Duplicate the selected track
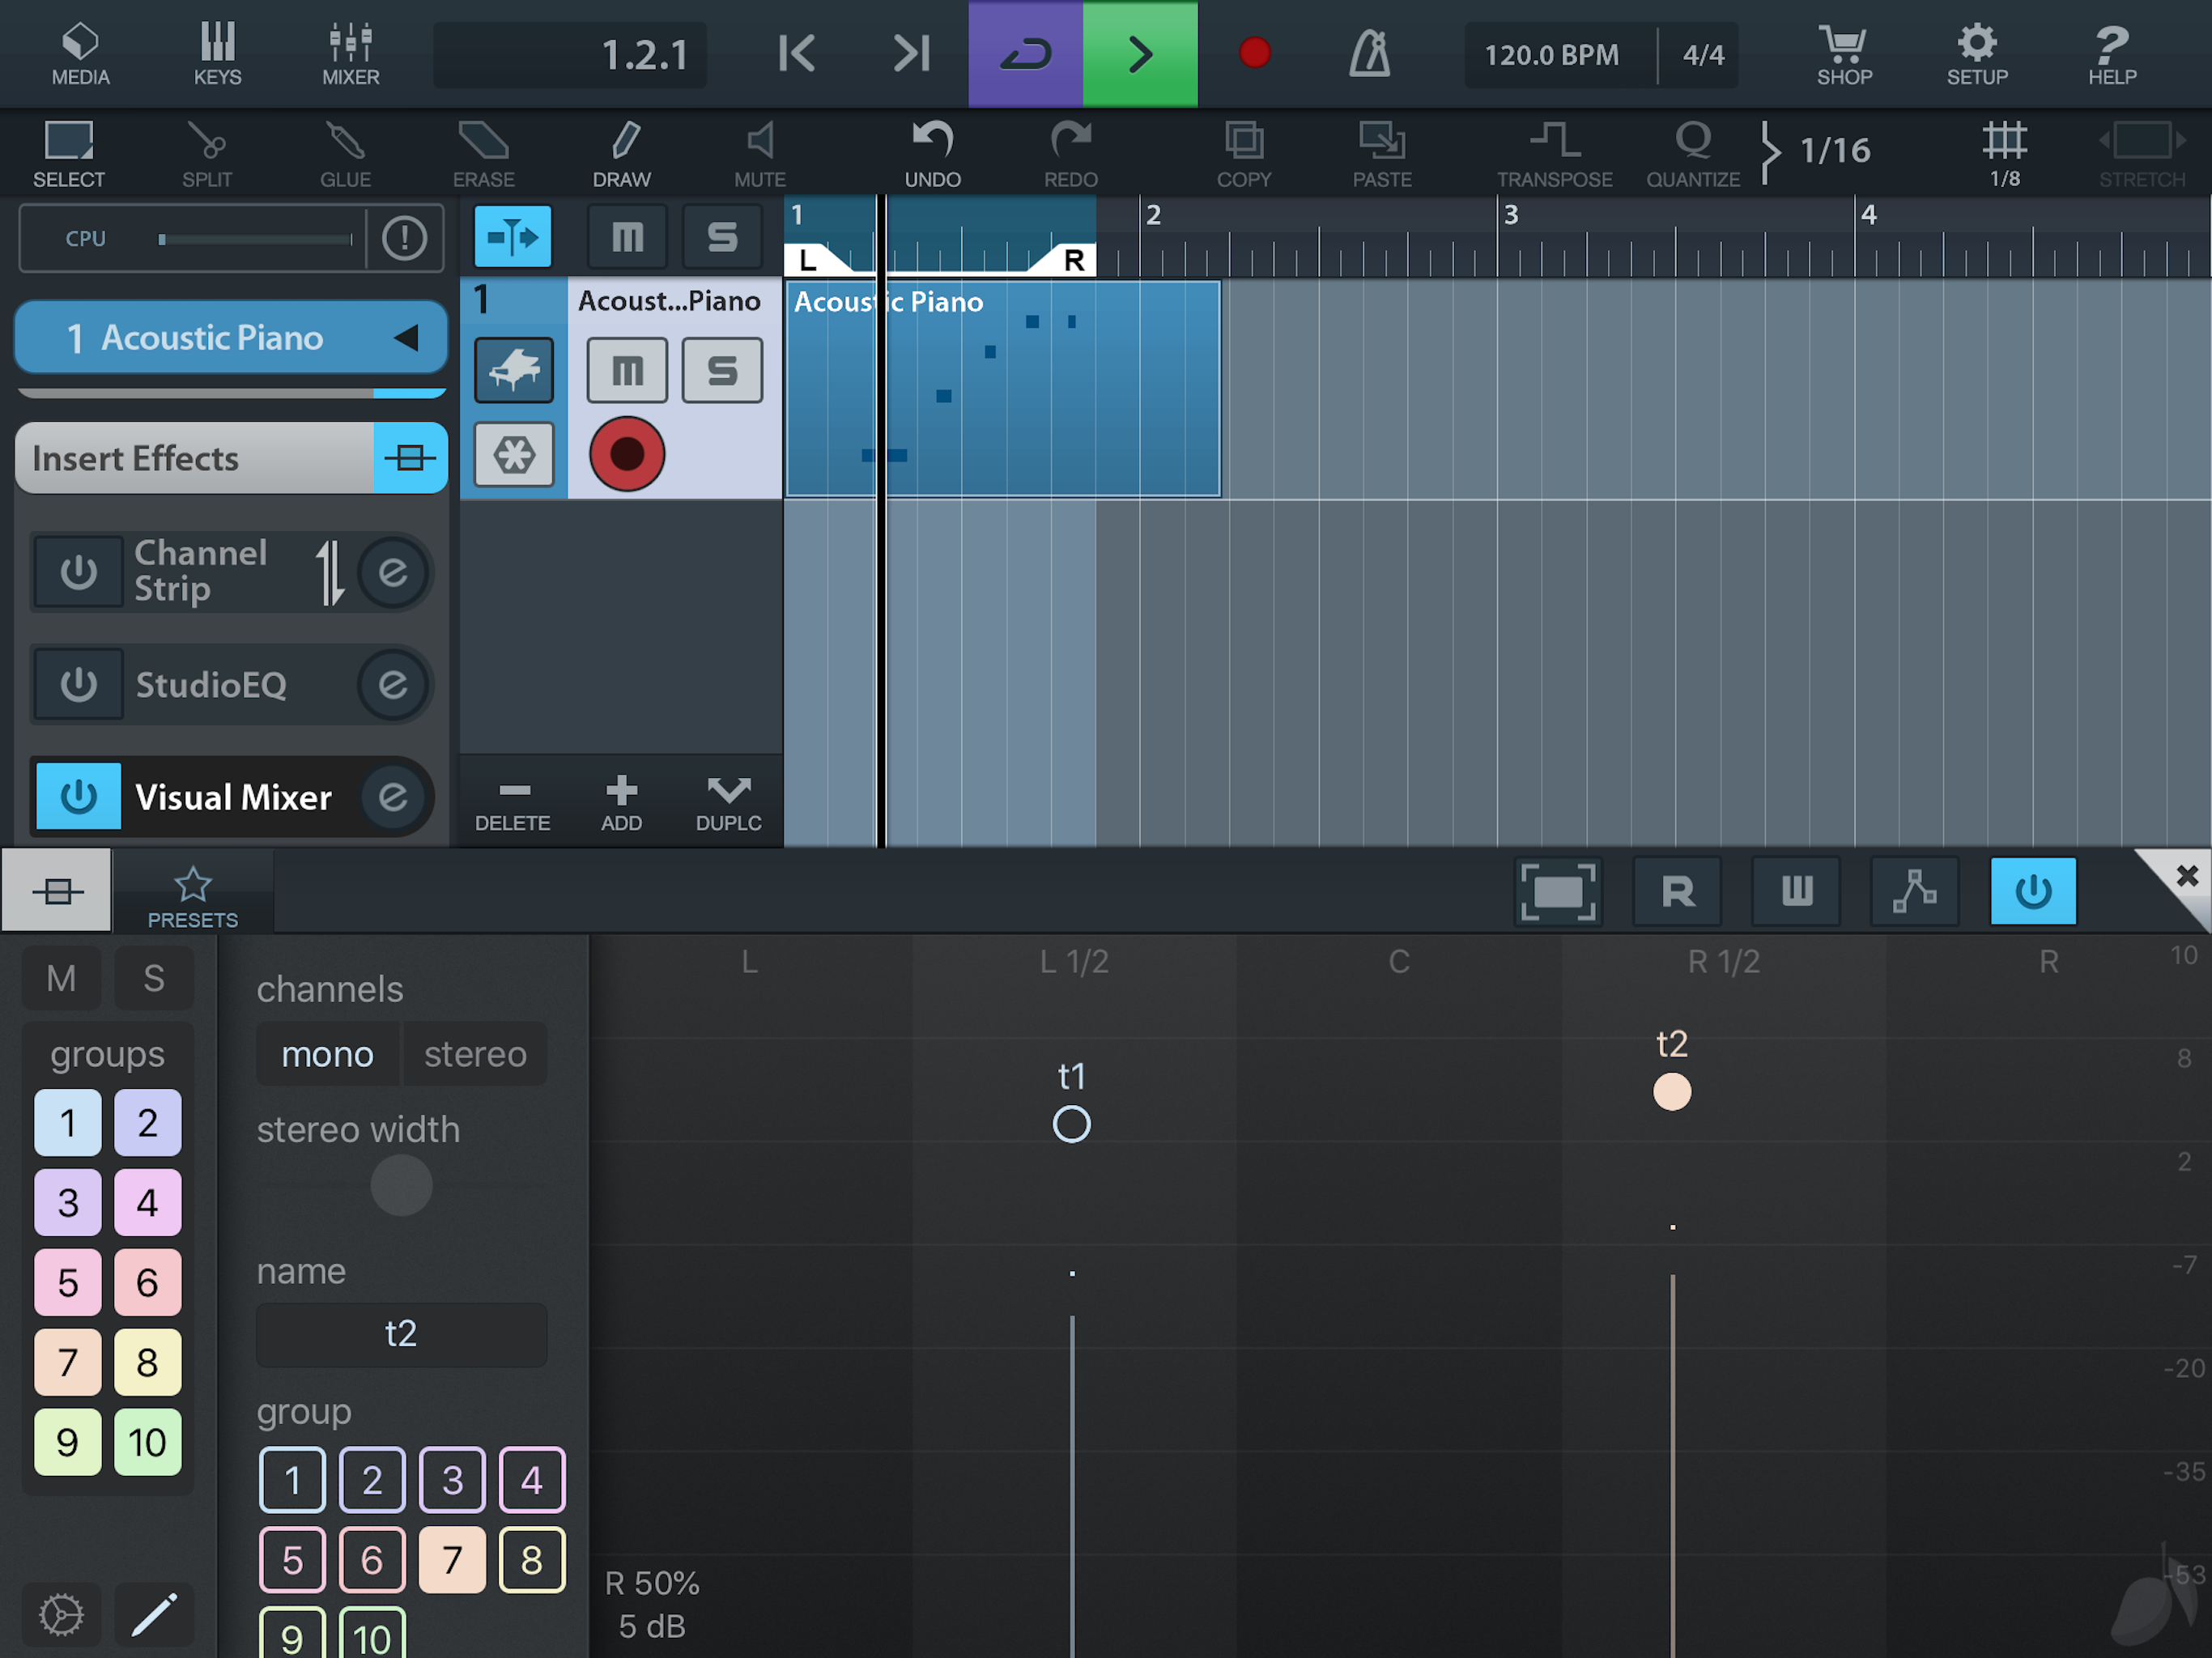The image size is (2212, 1658). click(728, 803)
